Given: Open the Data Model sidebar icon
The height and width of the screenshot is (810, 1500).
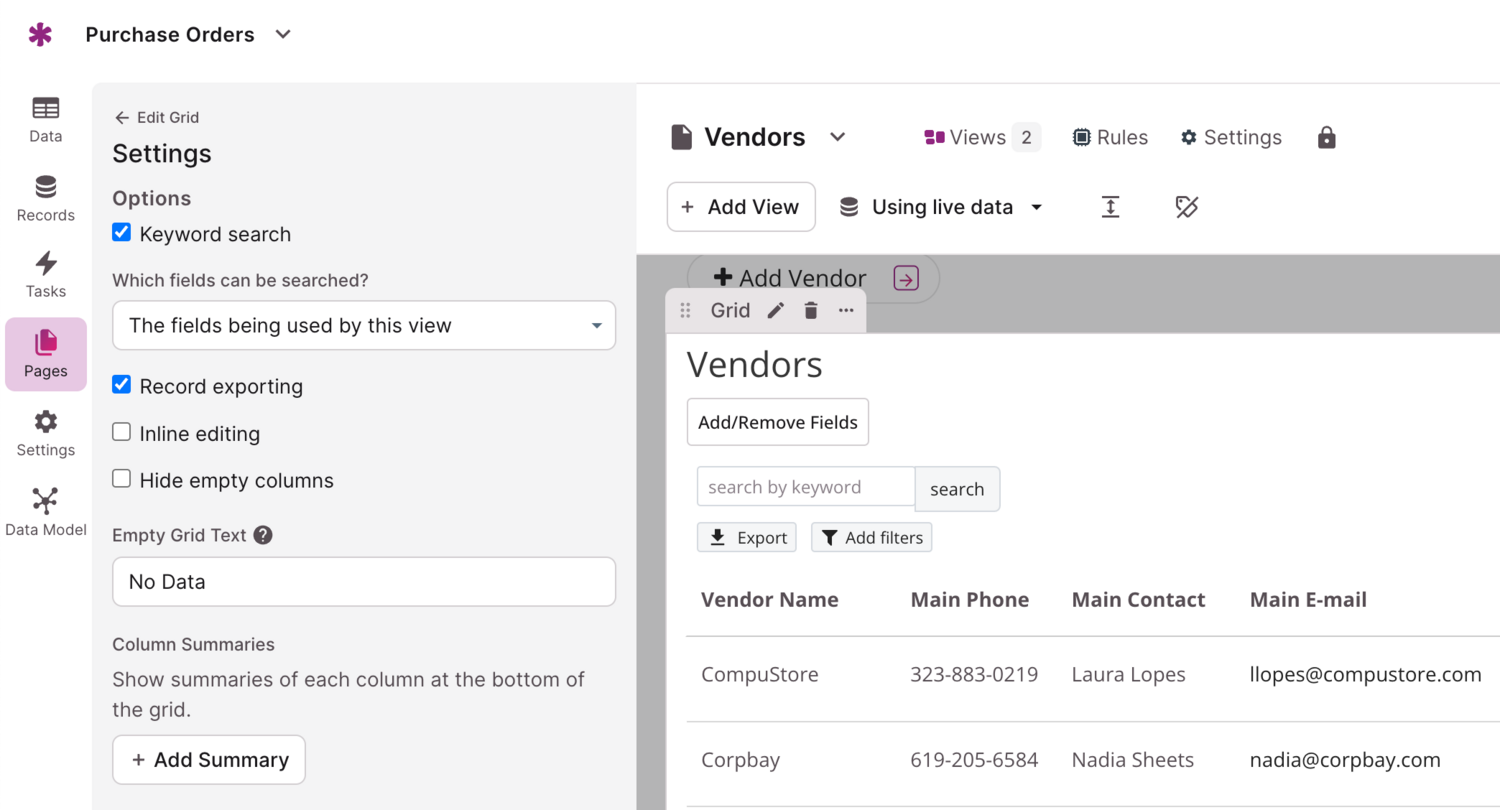Looking at the screenshot, I should pos(45,512).
